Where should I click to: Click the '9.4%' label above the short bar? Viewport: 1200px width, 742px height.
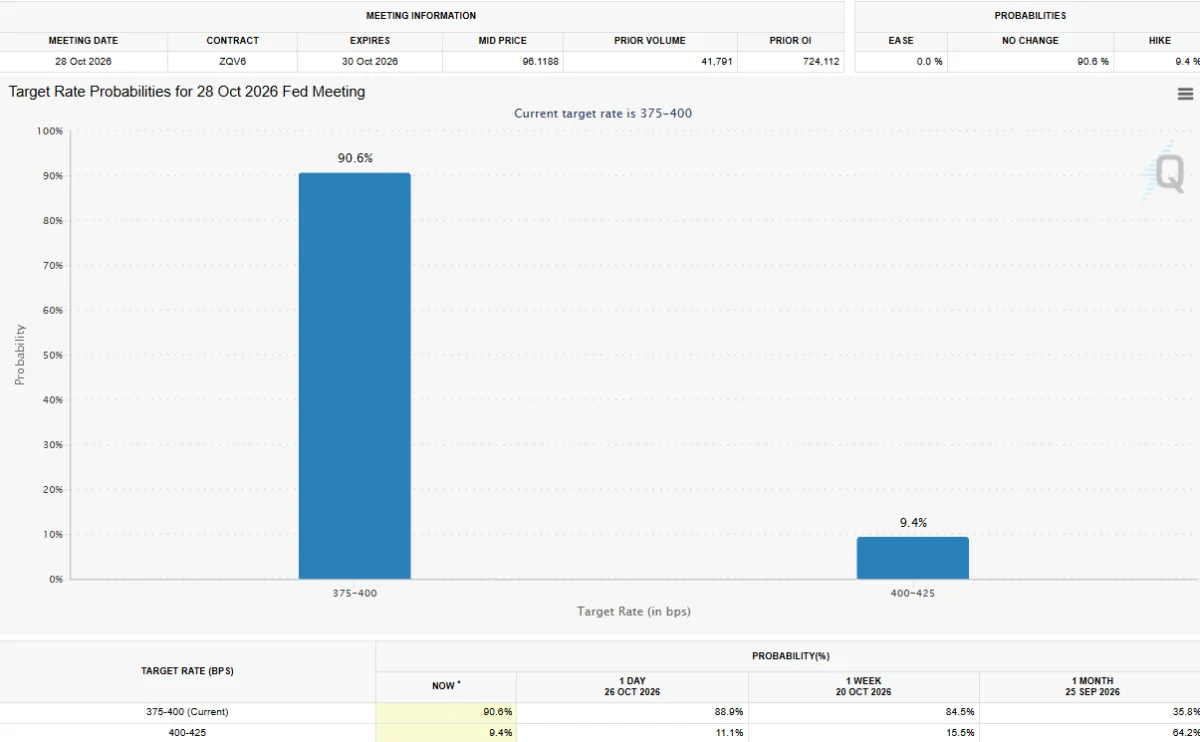[913, 522]
